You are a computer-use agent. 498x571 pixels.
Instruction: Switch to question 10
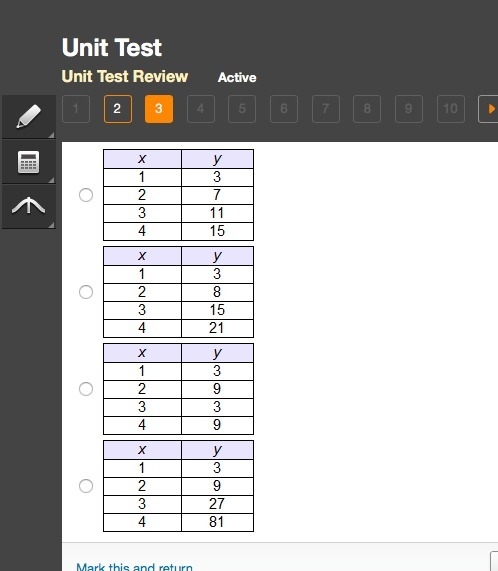[451, 109]
